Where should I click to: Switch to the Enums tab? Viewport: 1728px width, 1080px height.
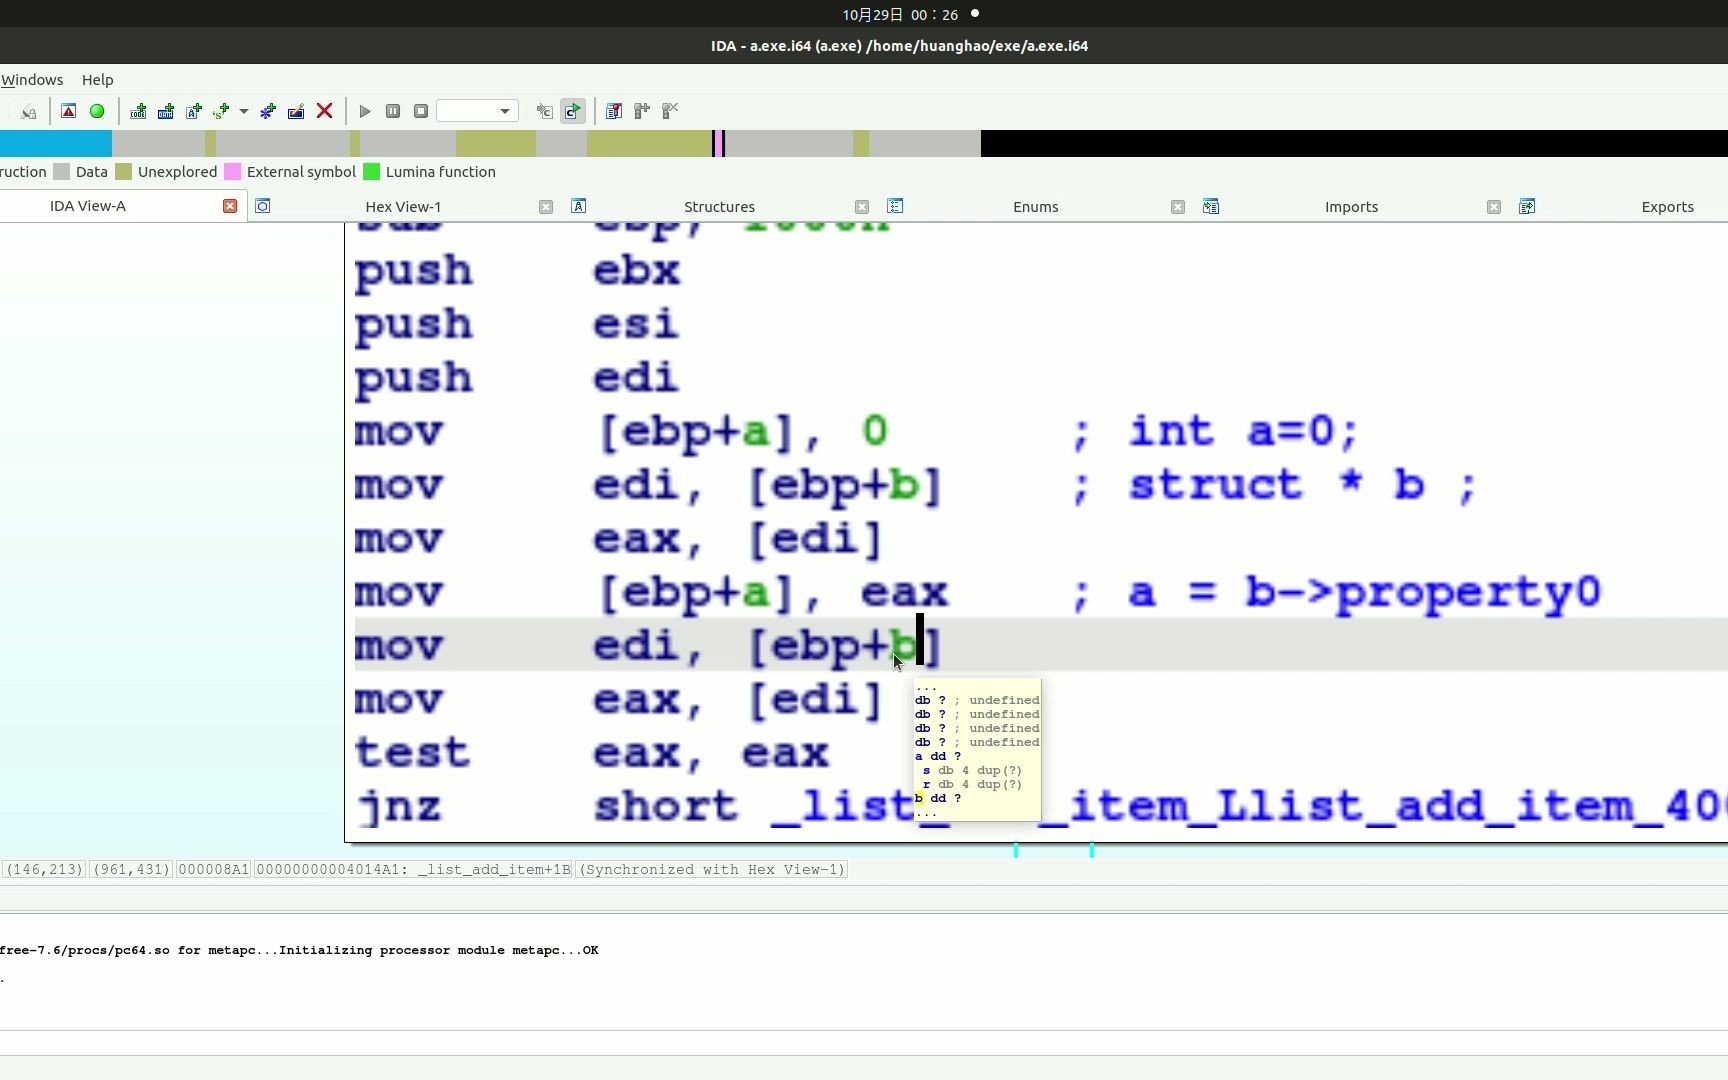[x=1036, y=207]
